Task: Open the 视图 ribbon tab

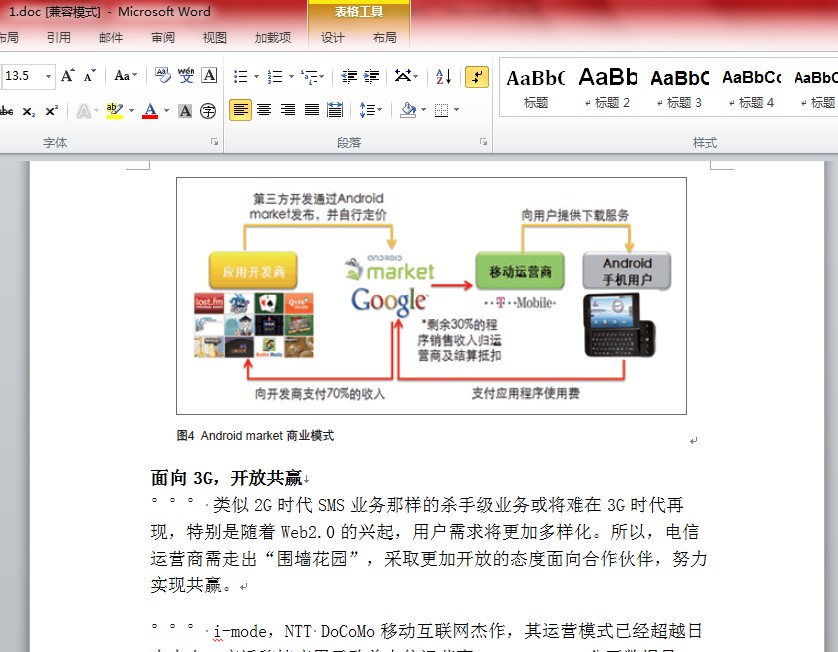Action: (214, 37)
